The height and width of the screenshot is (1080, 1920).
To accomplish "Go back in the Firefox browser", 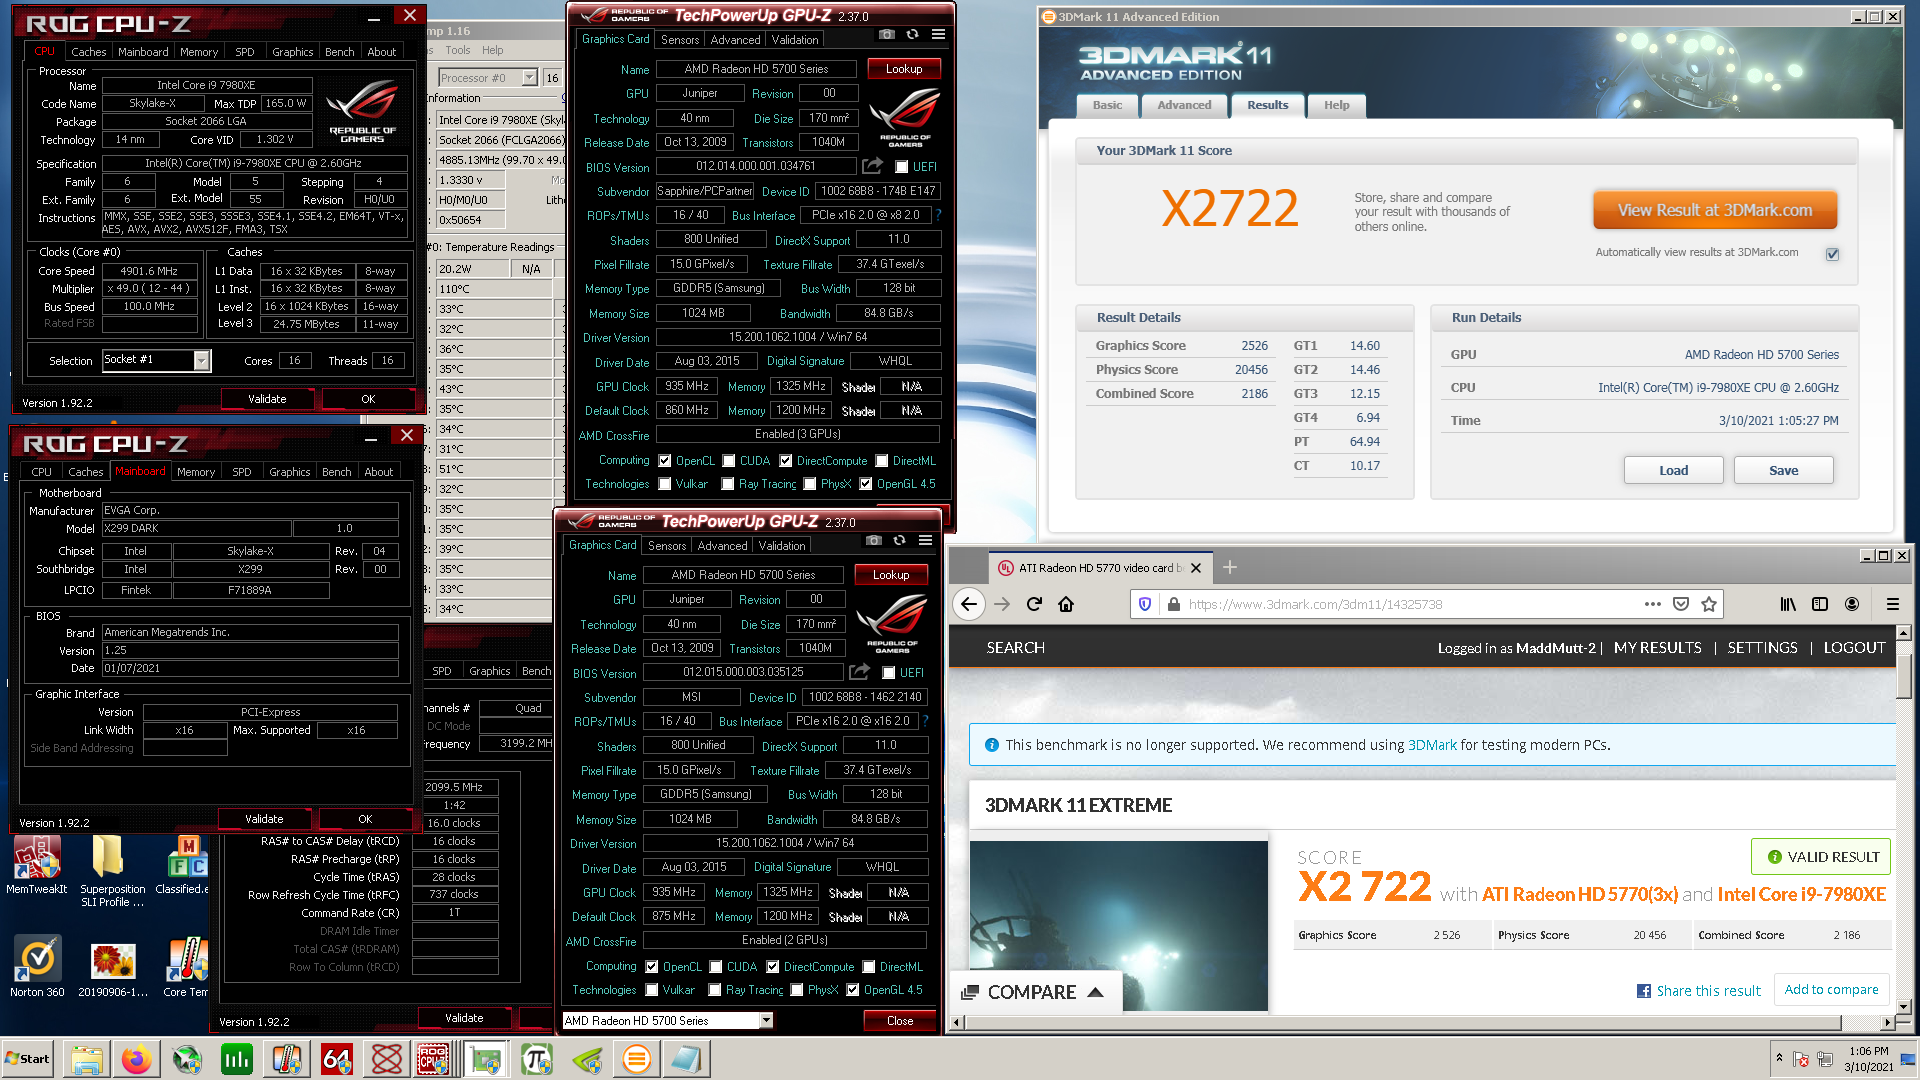I will [x=968, y=604].
